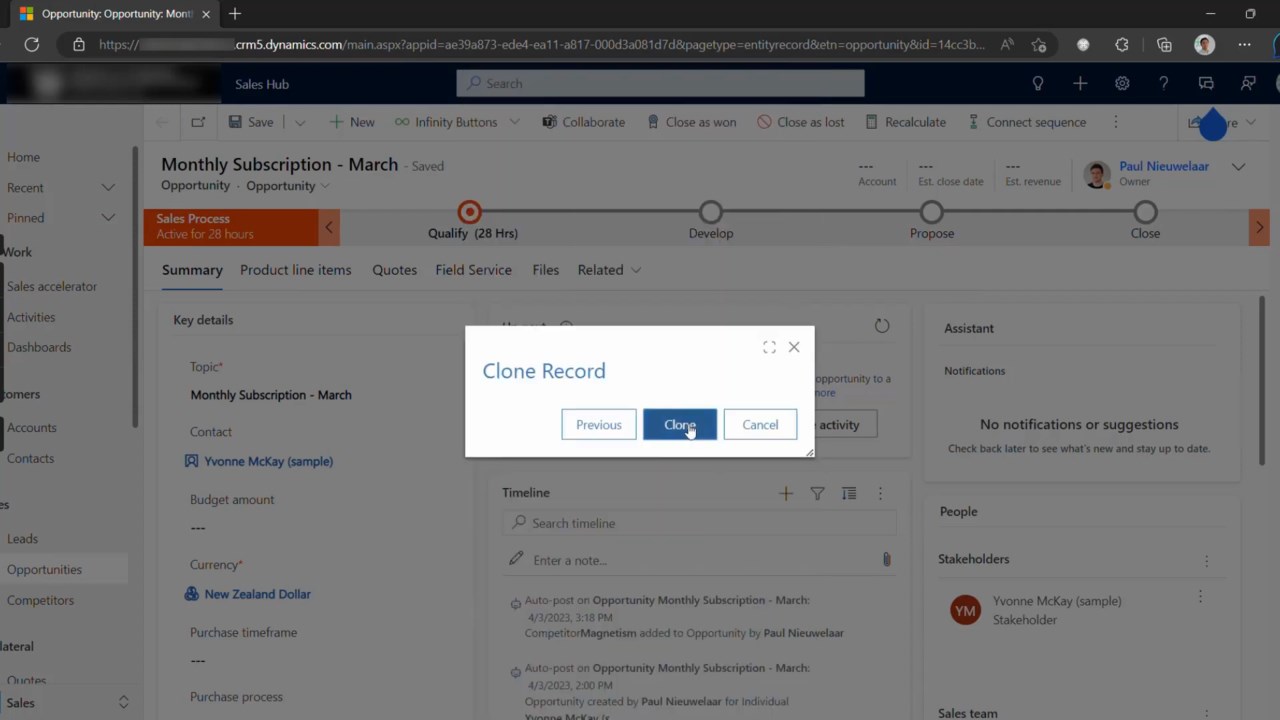Click the process bar left arrow
This screenshot has width=1280, height=720.
329,227
